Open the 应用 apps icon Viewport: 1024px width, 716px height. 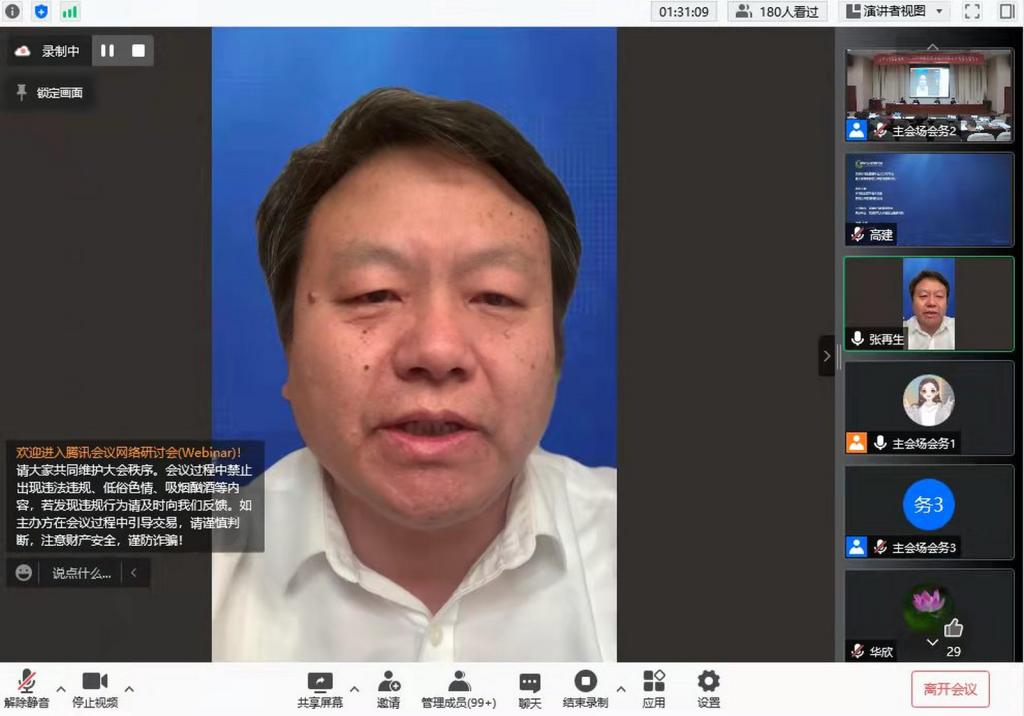(654, 683)
